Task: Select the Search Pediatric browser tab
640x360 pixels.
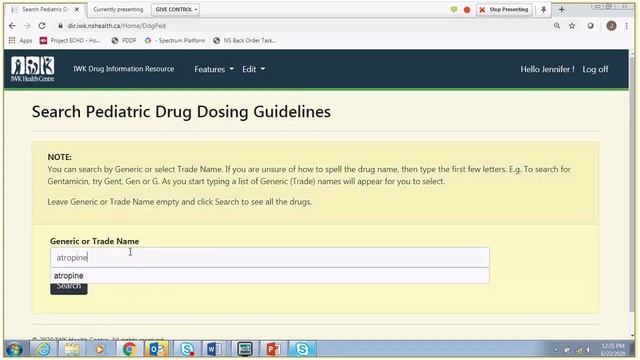Action: (x=44, y=9)
